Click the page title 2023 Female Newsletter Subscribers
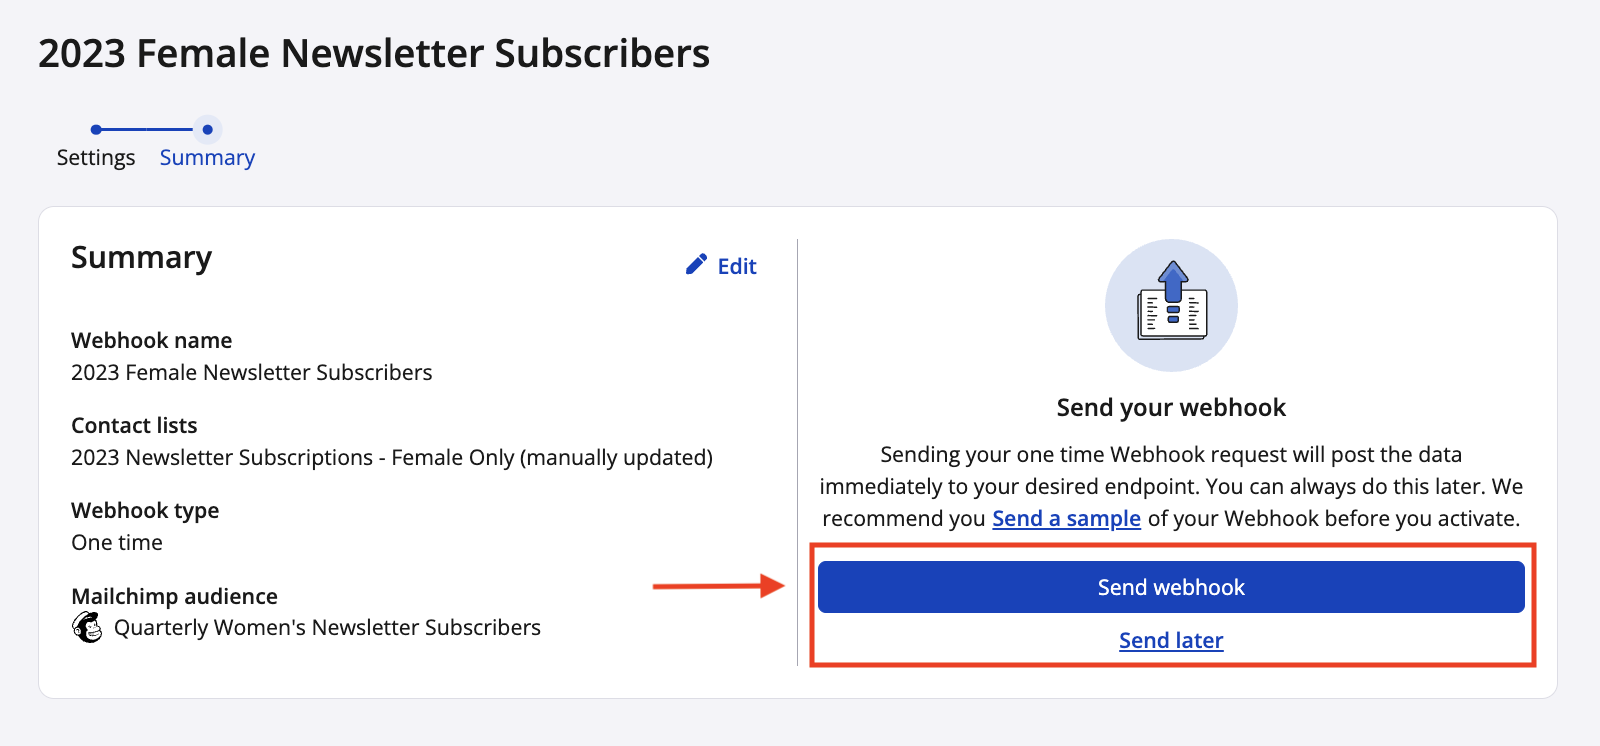Screen dimensions: 1600x746 (x=374, y=53)
